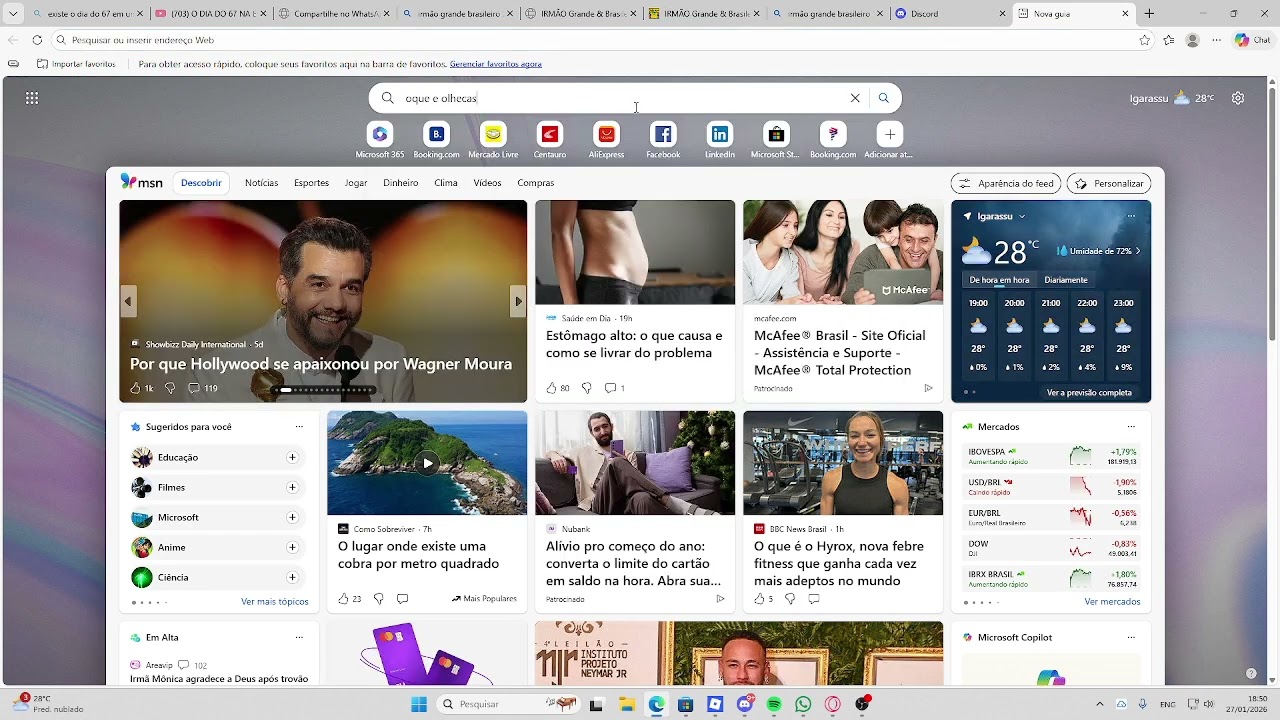This screenshot has width=1280, height=720.
Task: Go to next slide in featured carousel
Action: coord(517,301)
